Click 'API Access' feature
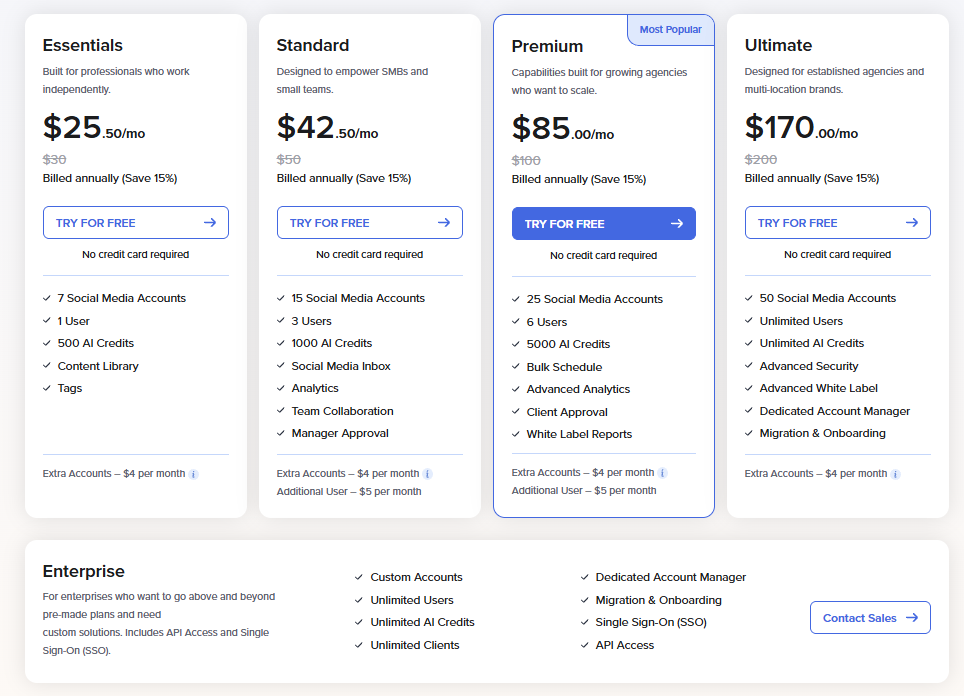964x696 pixels. click(x=624, y=645)
